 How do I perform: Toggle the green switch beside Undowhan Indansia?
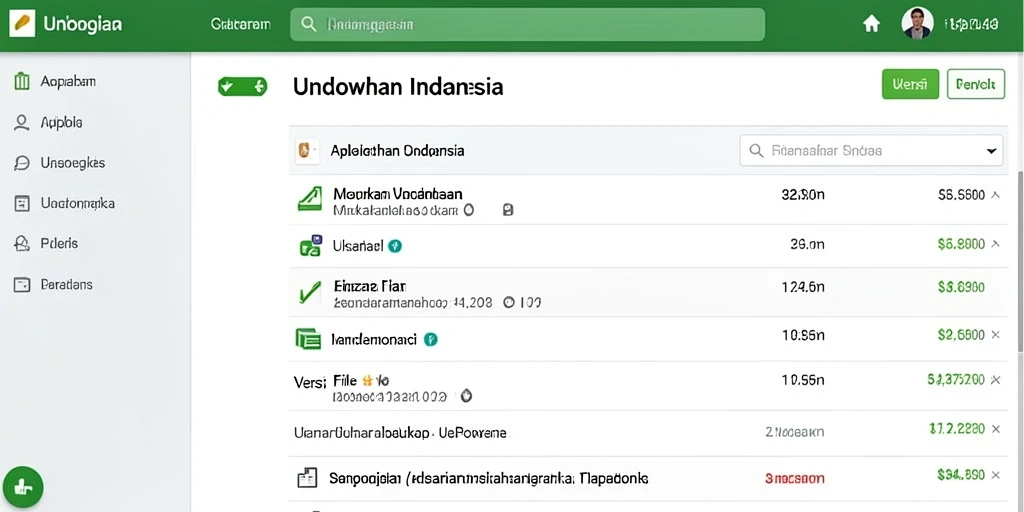pyautogui.click(x=242, y=86)
